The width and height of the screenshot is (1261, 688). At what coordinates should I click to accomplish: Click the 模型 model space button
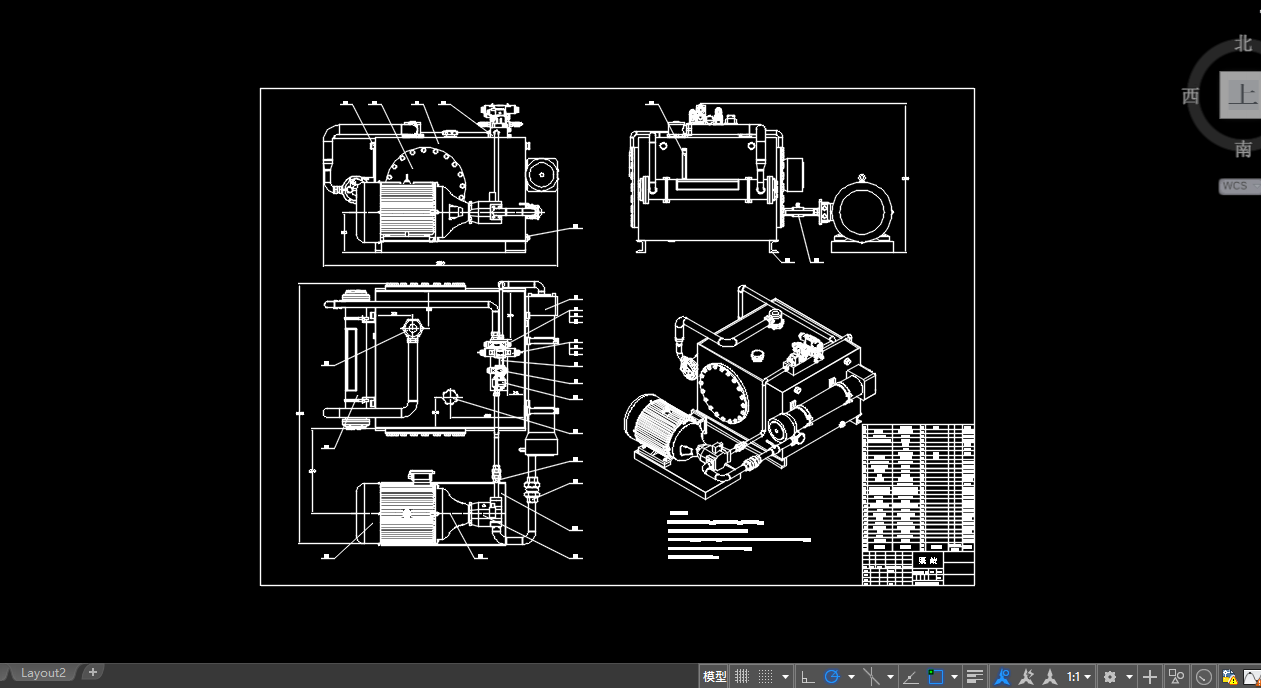pyautogui.click(x=714, y=677)
